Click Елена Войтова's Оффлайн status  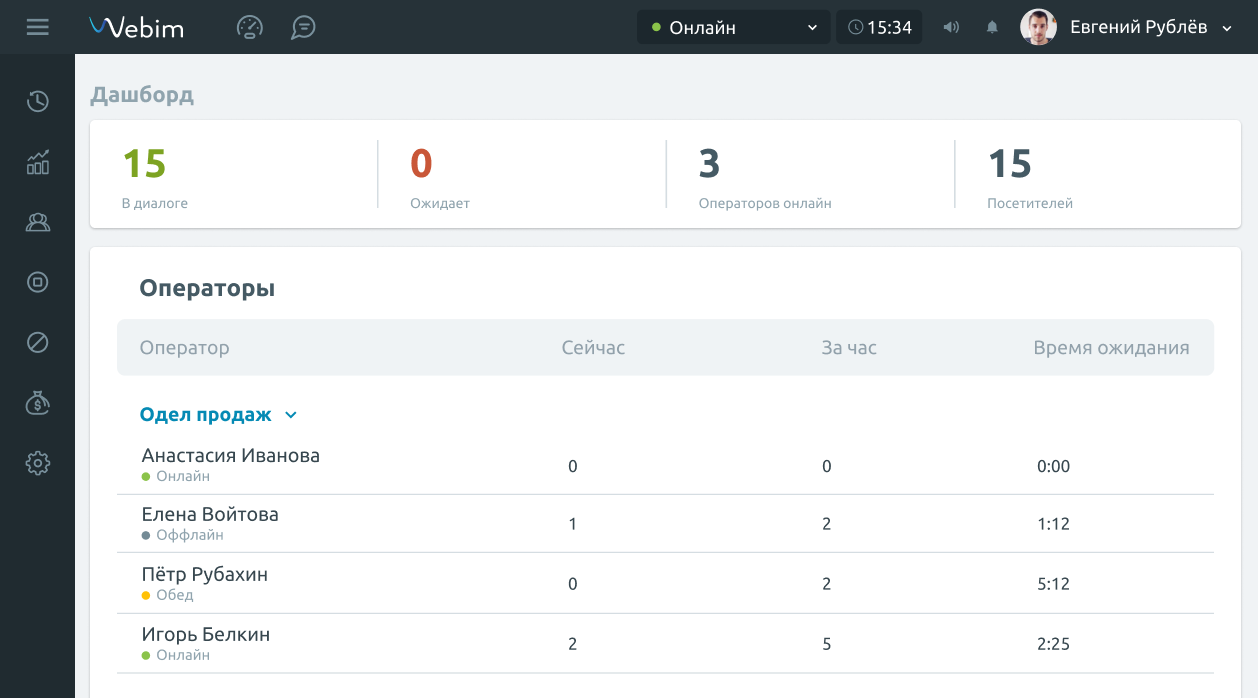point(183,535)
